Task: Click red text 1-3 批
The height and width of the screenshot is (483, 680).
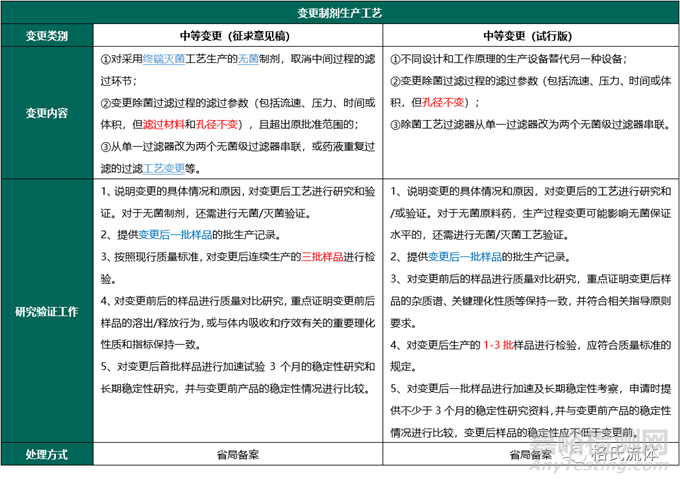Action: point(498,345)
